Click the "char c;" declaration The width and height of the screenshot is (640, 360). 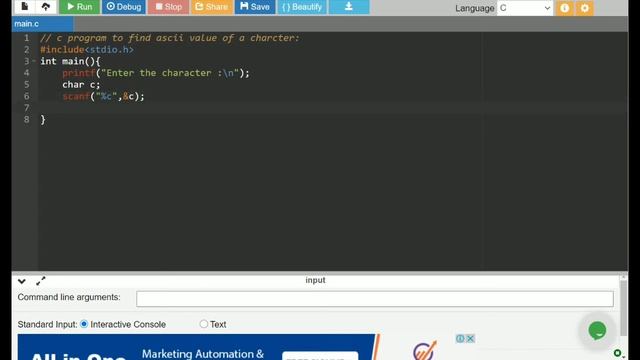pyautogui.click(x=81, y=84)
